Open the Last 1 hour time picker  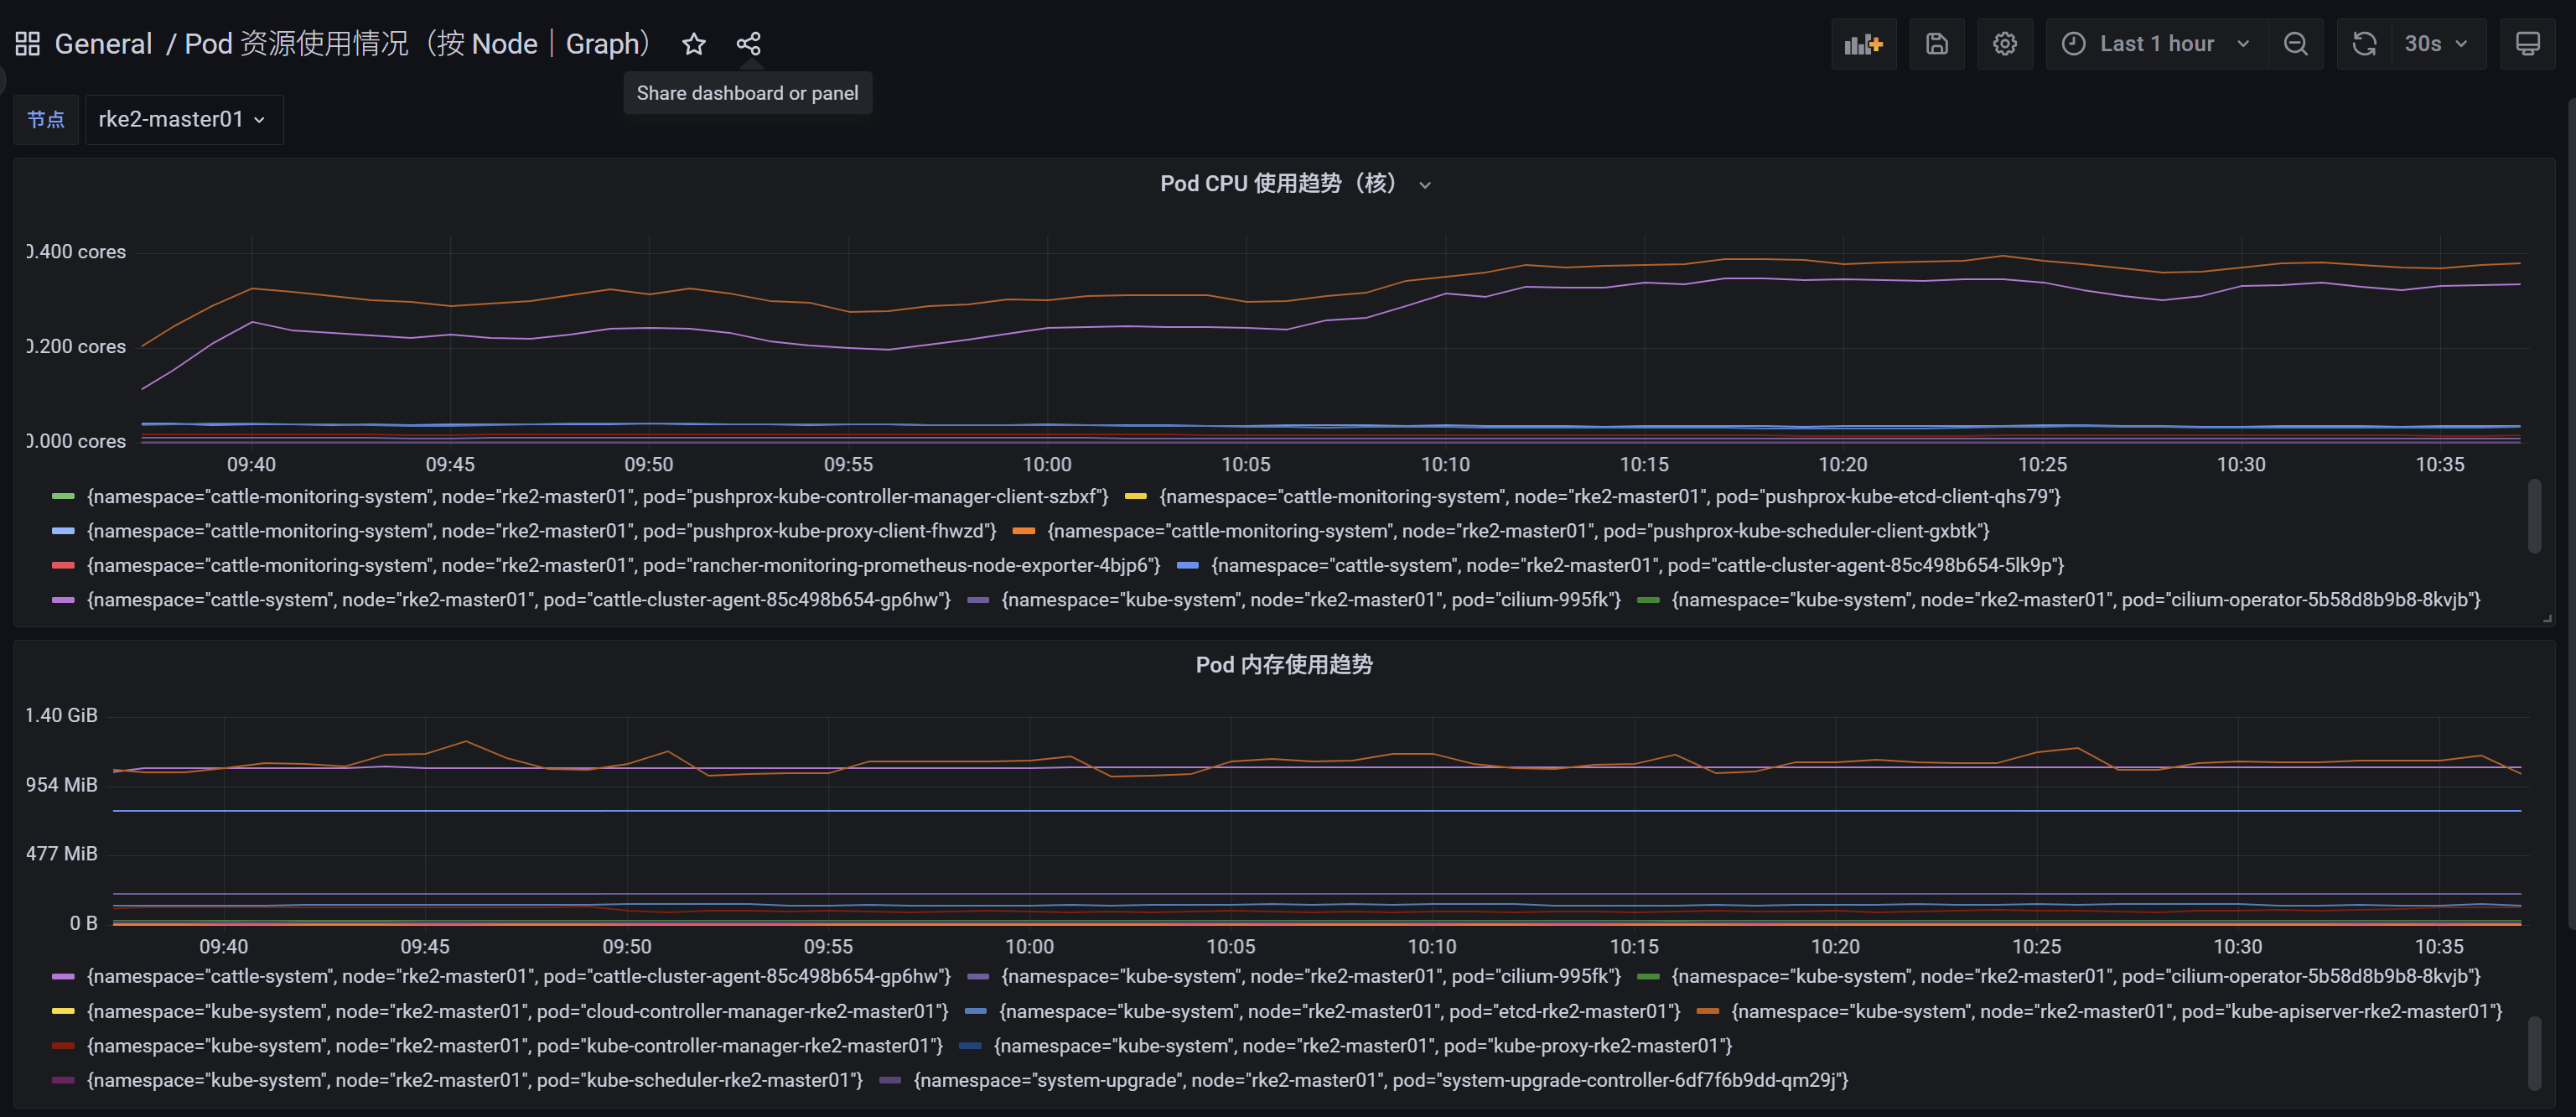click(2156, 44)
